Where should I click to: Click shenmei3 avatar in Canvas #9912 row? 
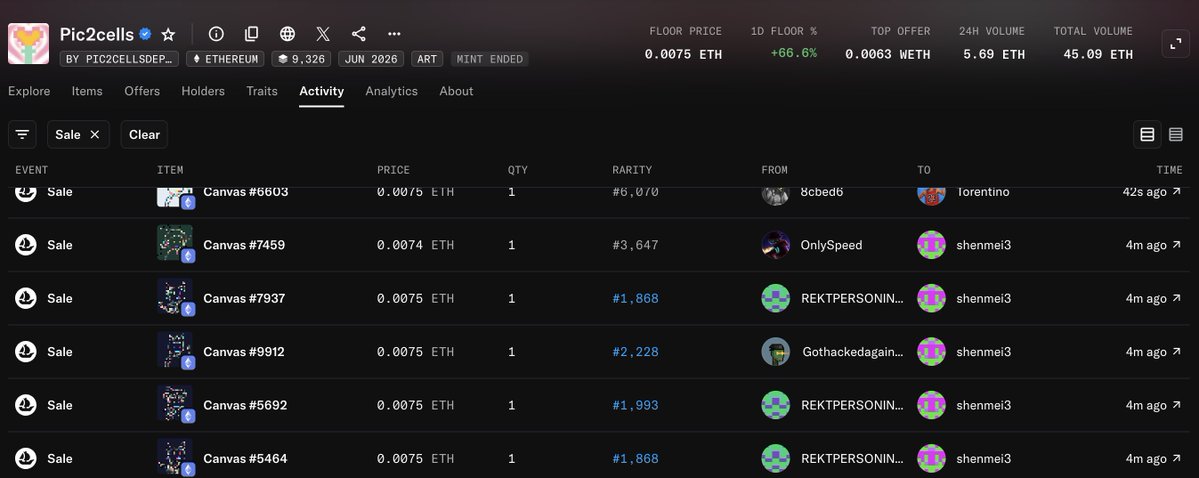931,352
